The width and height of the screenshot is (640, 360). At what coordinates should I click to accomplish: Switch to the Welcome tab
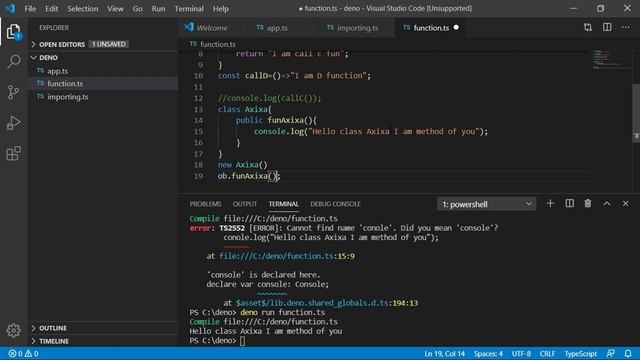(212, 28)
